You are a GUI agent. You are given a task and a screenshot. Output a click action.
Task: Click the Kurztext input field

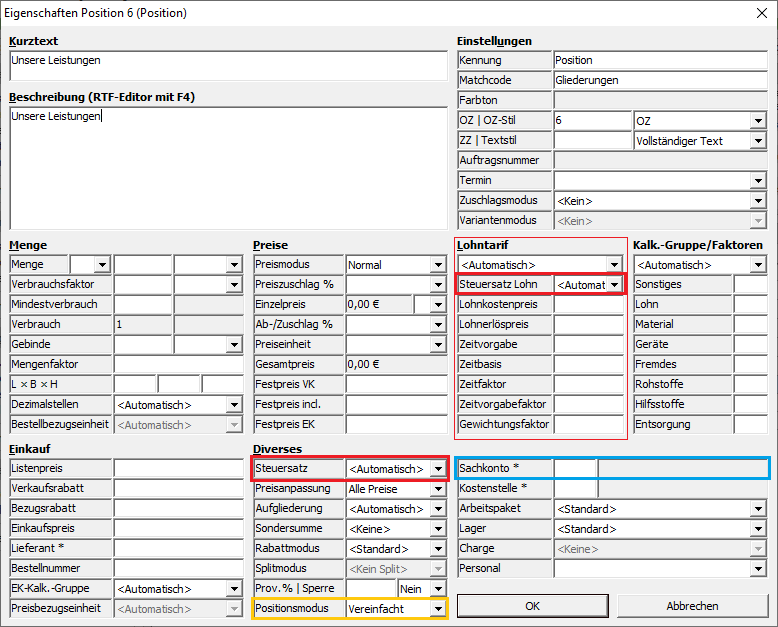(x=228, y=66)
